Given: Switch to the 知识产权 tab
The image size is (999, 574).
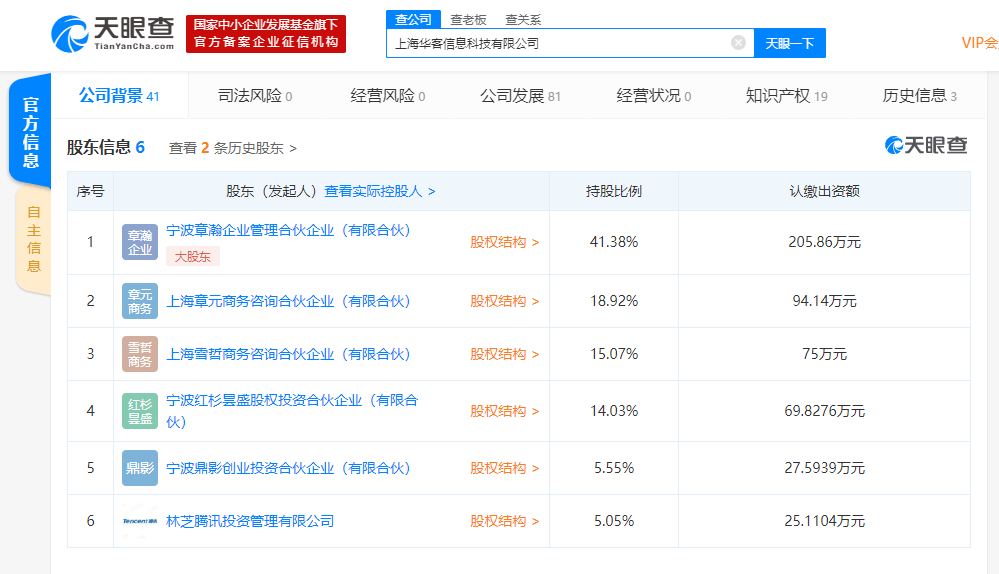Looking at the screenshot, I should tap(786, 96).
